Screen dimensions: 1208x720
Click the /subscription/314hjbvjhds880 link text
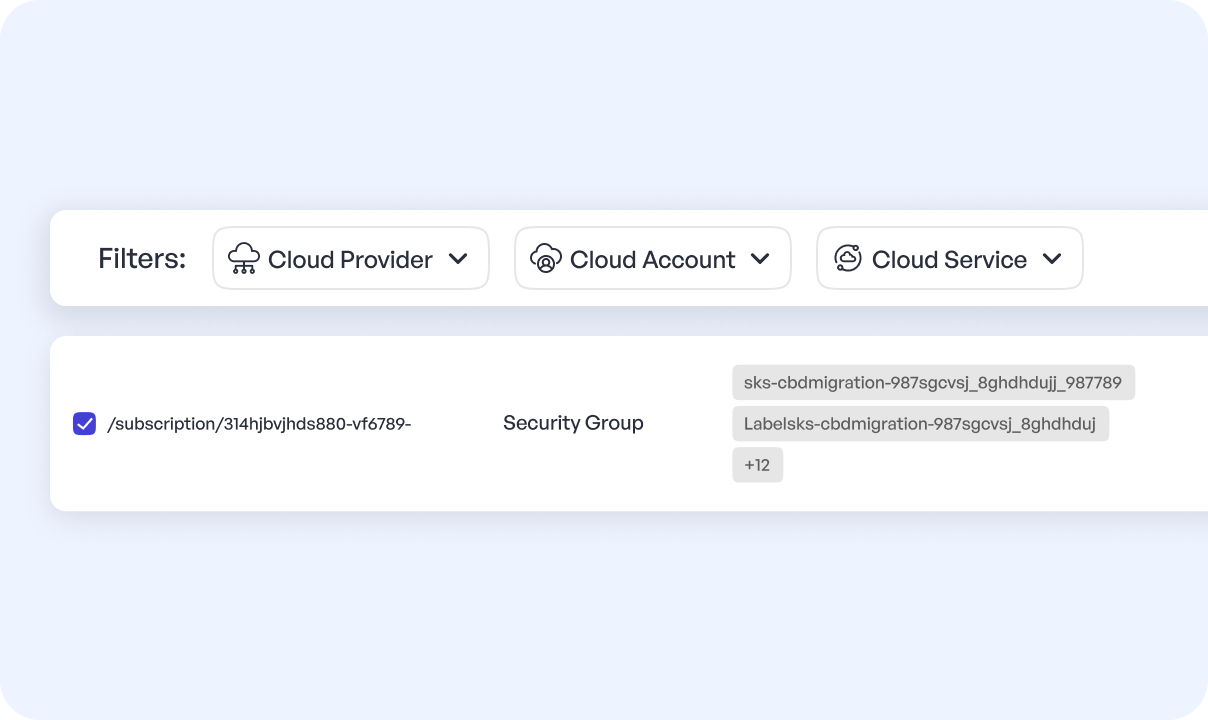(x=260, y=423)
